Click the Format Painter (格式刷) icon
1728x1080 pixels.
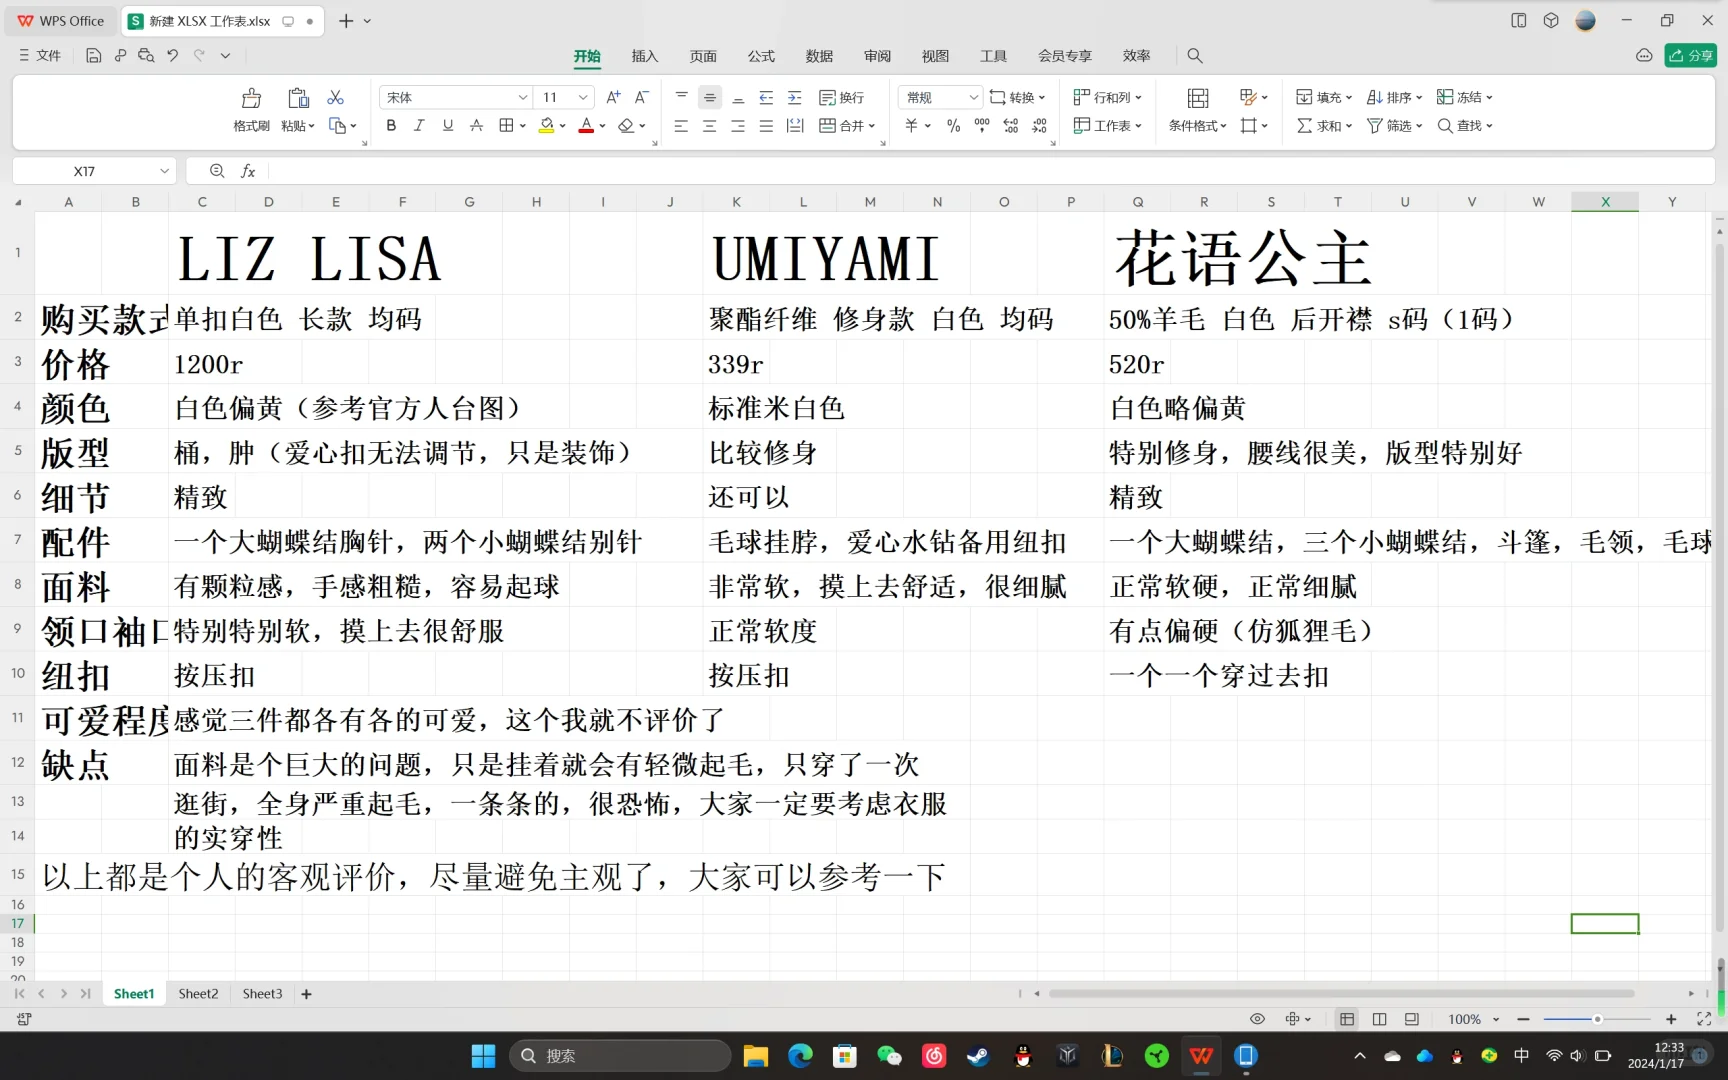tap(251, 98)
